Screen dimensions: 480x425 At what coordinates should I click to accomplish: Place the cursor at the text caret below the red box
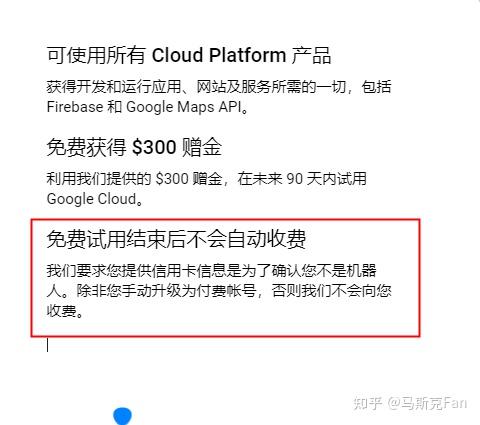48,345
